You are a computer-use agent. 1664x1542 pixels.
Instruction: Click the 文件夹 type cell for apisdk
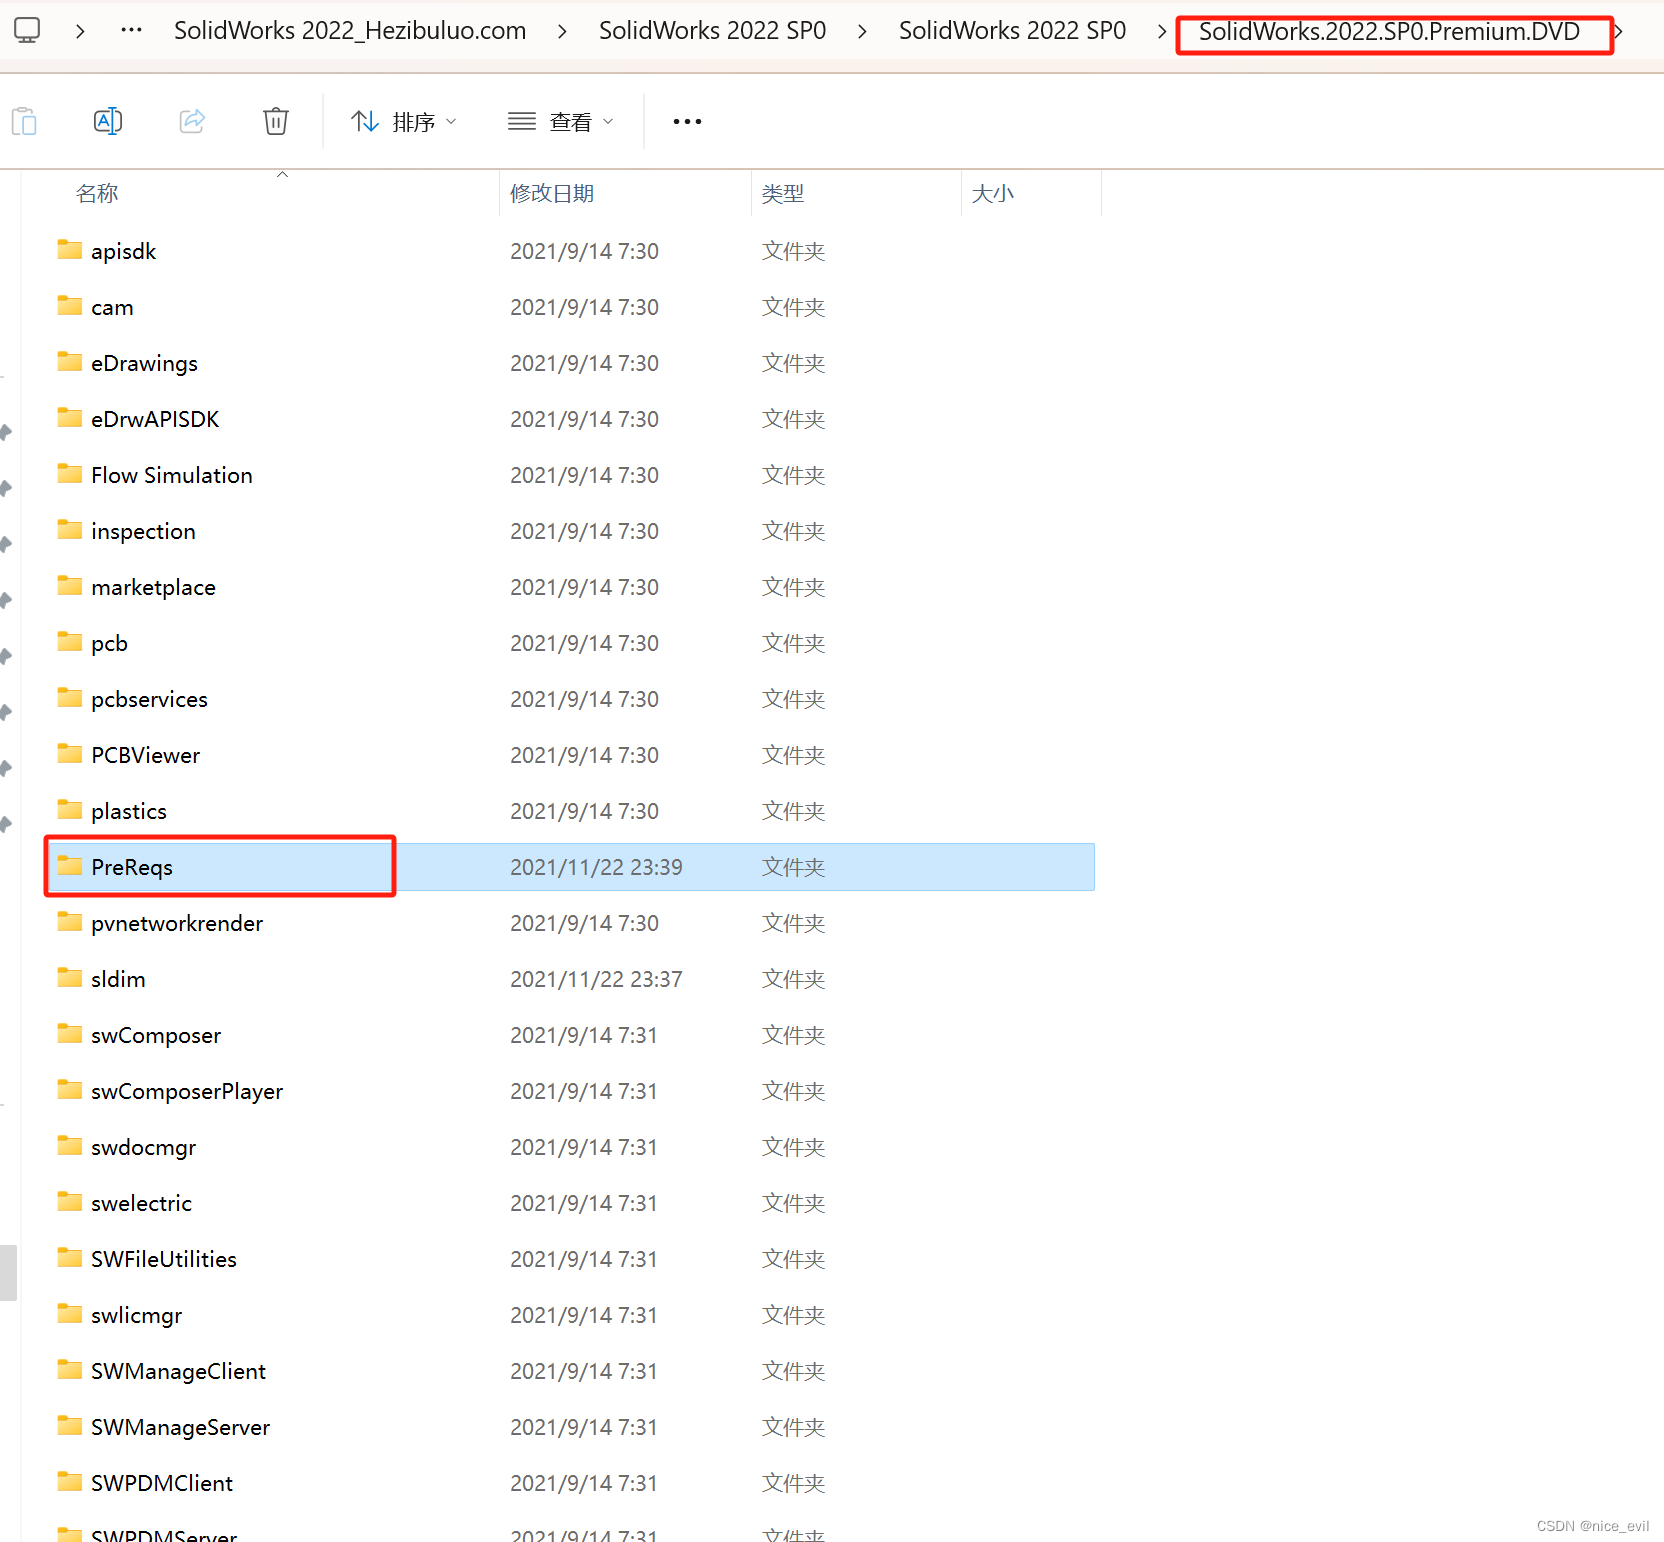tap(794, 252)
